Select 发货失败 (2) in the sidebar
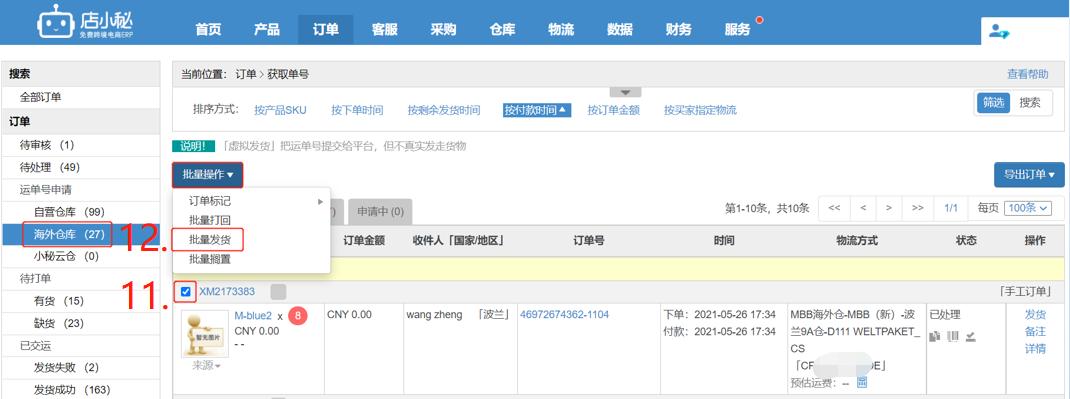Screen dimensions: 1070x399 [81, 368]
